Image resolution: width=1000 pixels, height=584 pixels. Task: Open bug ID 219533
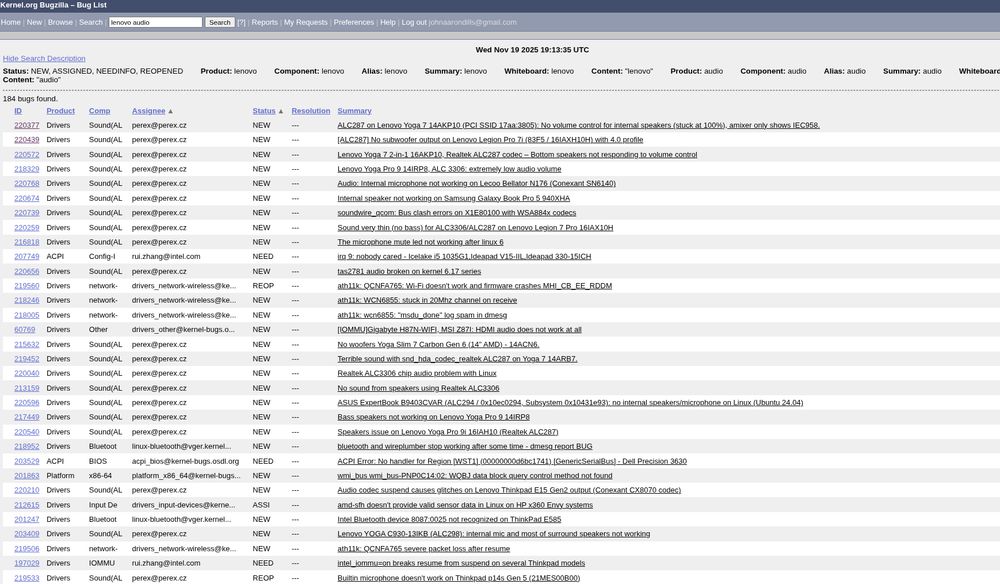click(x=27, y=578)
